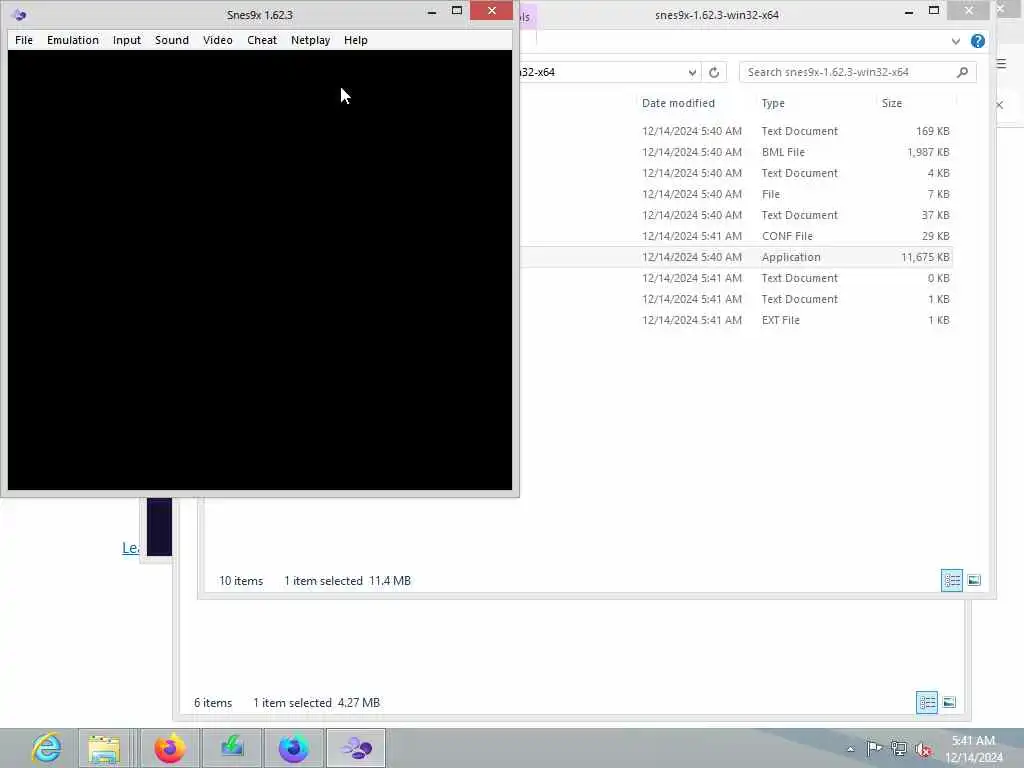
Task: Sort by Date modified column
Action: (678, 103)
